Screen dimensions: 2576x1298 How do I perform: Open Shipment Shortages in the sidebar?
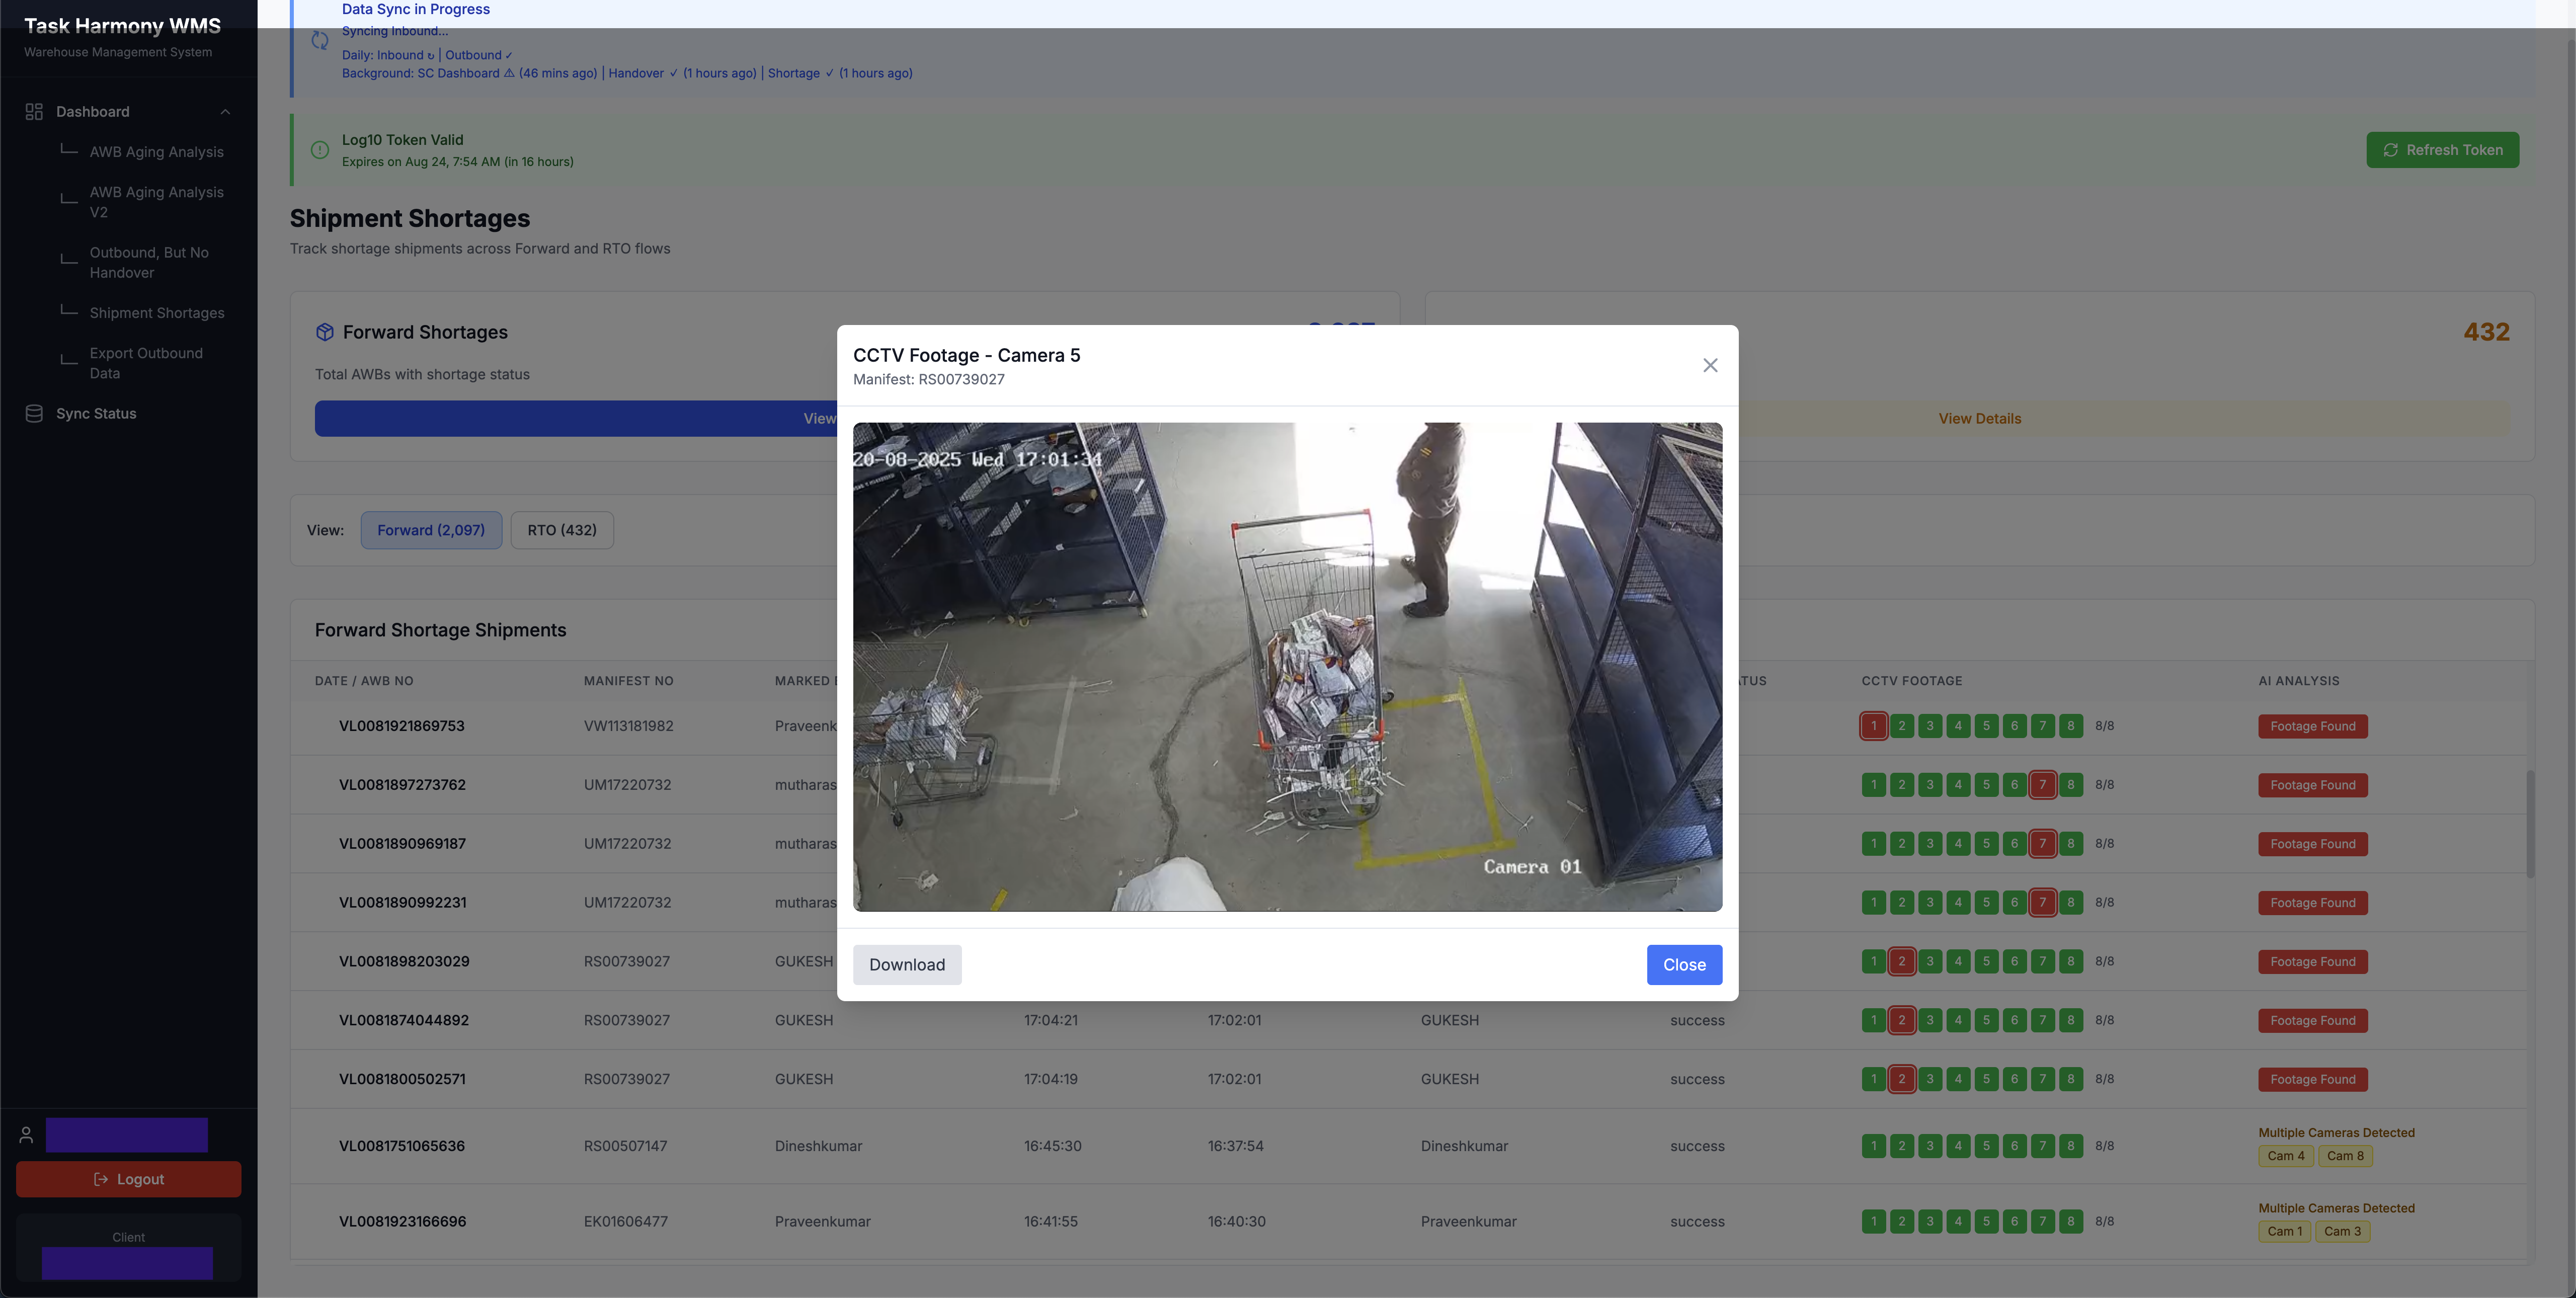pyautogui.click(x=157, y=313)
